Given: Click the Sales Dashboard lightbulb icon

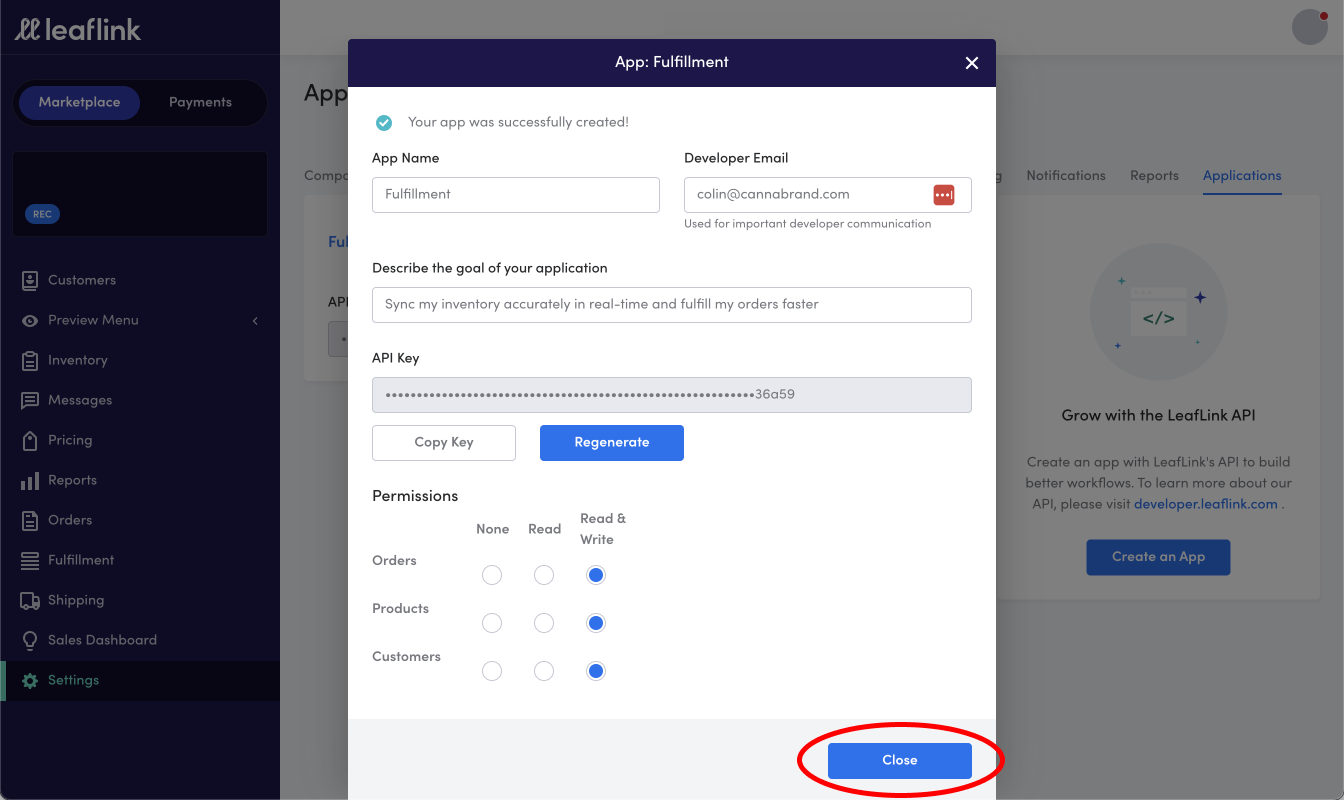Looking at the screenshot, I should (x=30, y=640).
